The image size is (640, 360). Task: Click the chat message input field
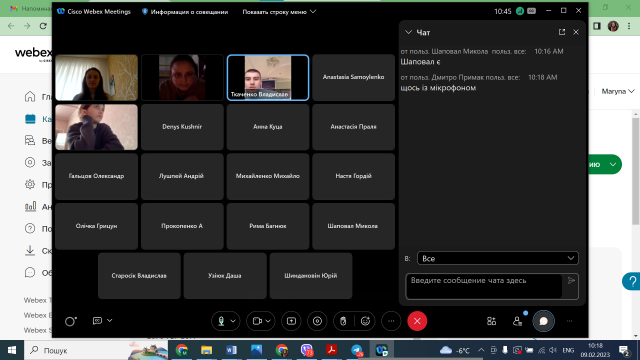pos(484,286)
